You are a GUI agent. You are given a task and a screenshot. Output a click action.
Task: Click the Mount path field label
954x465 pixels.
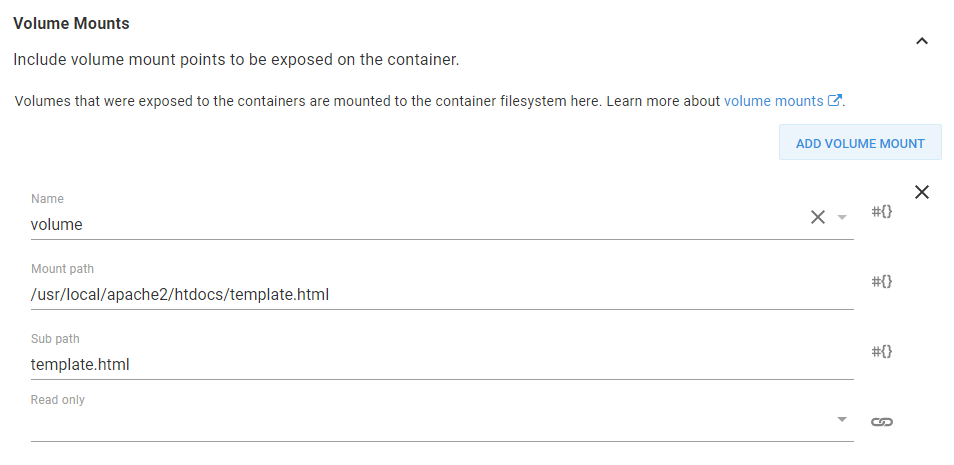63,269
